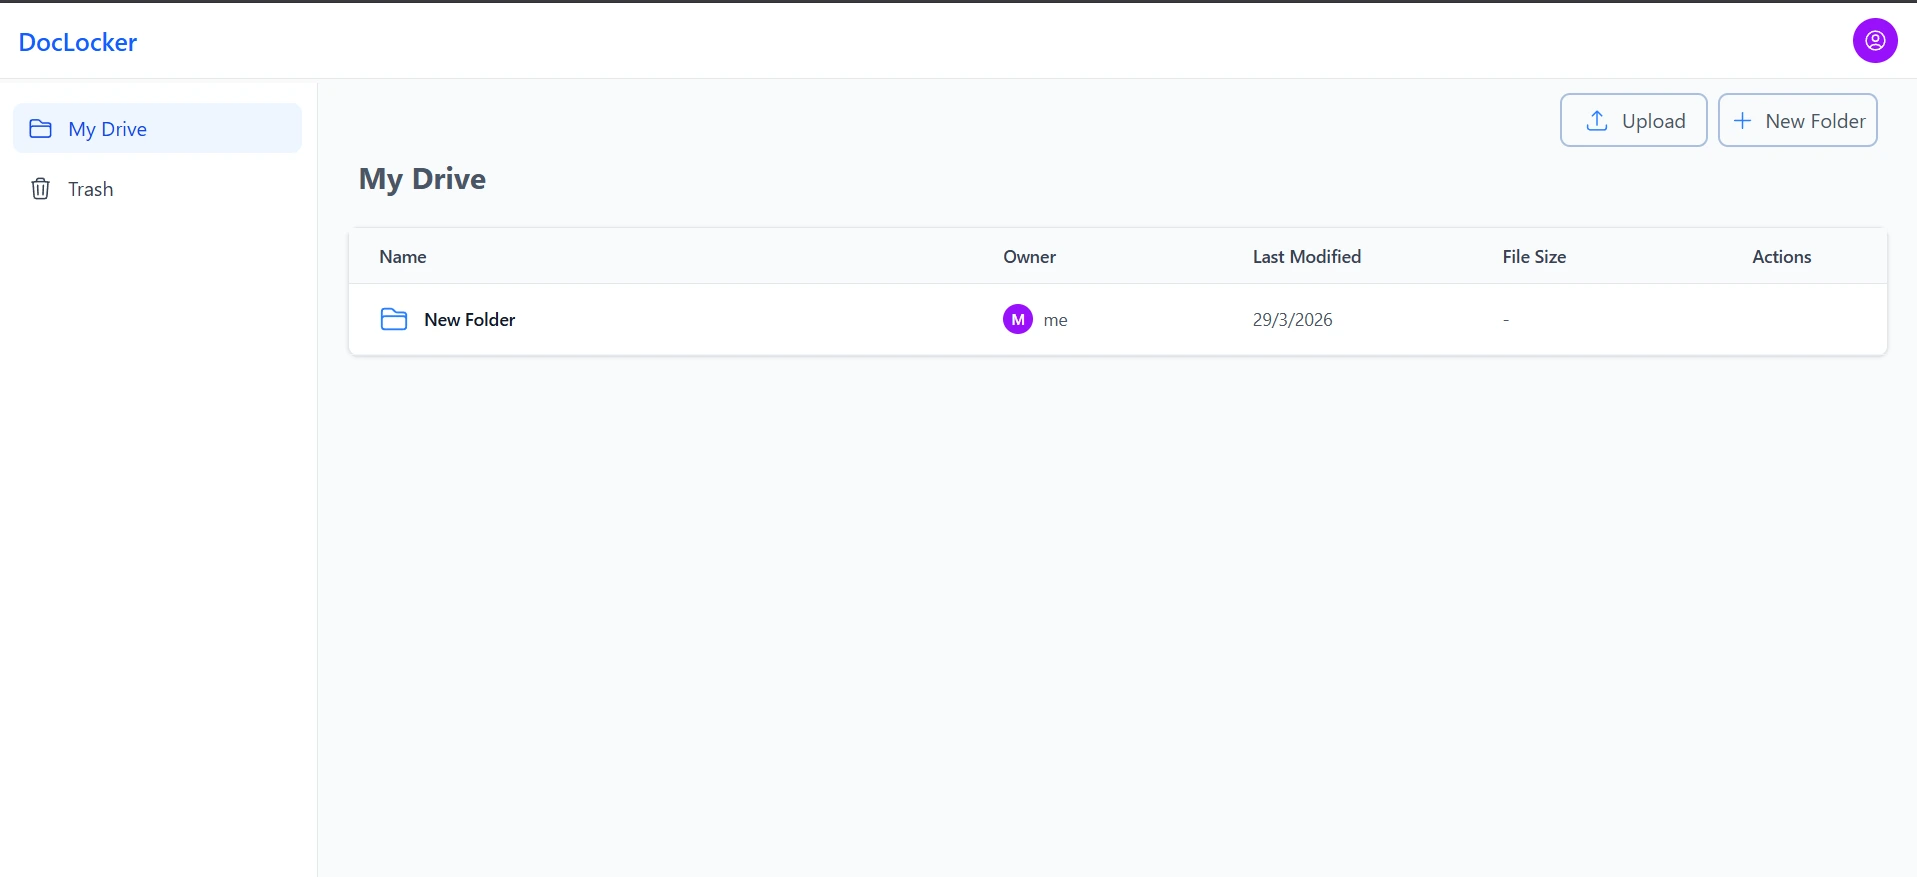
Task: Click the plus icon for new folder
Action: pyautogui.click(x=1742, y=121)
